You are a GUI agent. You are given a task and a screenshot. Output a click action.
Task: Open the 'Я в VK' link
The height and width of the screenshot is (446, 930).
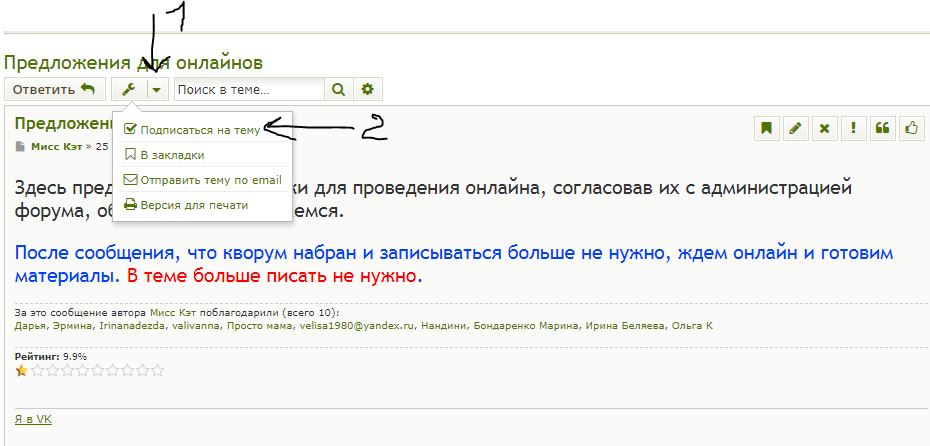[33, 419]
